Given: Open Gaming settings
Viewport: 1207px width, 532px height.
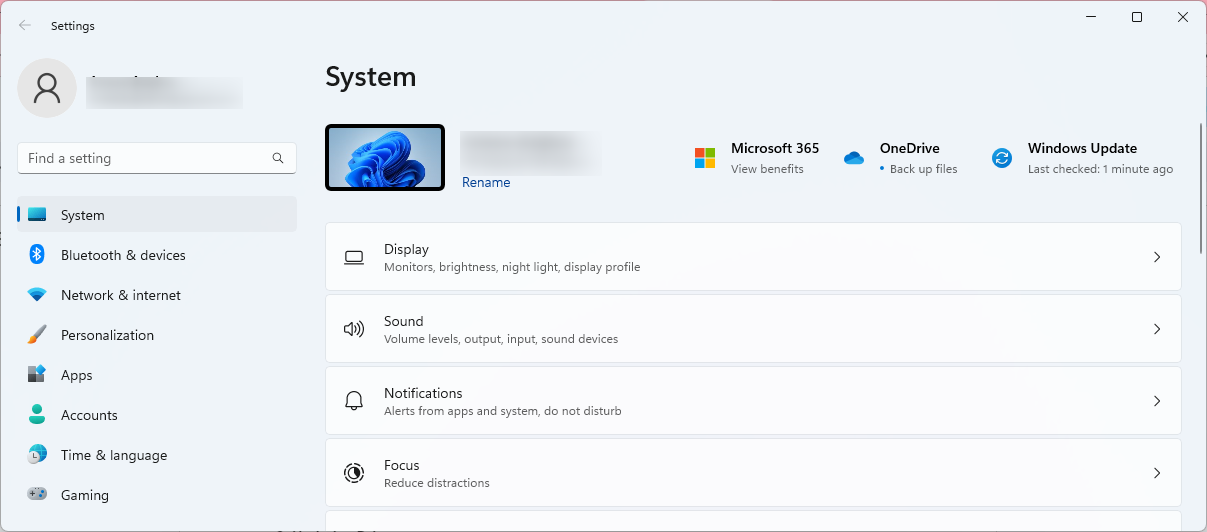Looking at the screenshot, I should point(157,495).
